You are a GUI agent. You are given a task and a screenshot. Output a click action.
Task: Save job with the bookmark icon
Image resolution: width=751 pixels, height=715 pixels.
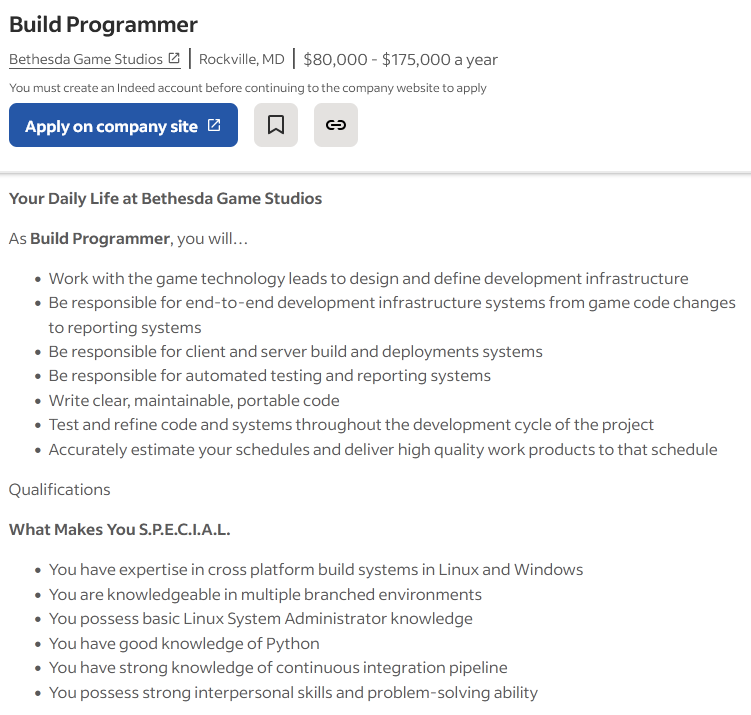pyautogui.click(x=276, y=125)
